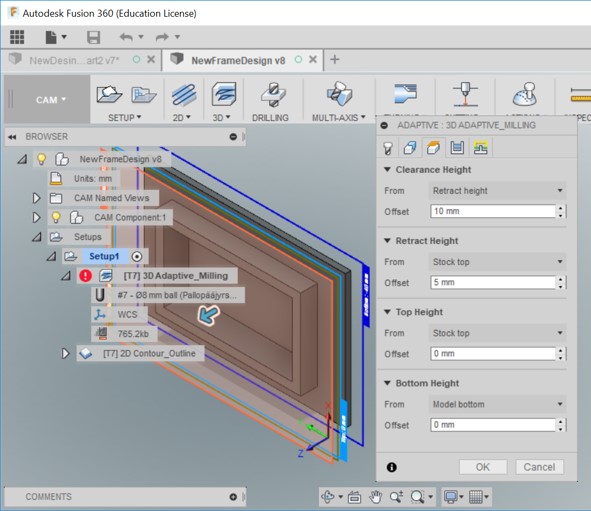Click the Multi-Axis toolpath icon
This screenshot has height=511, width=591.
click(339, 93)
